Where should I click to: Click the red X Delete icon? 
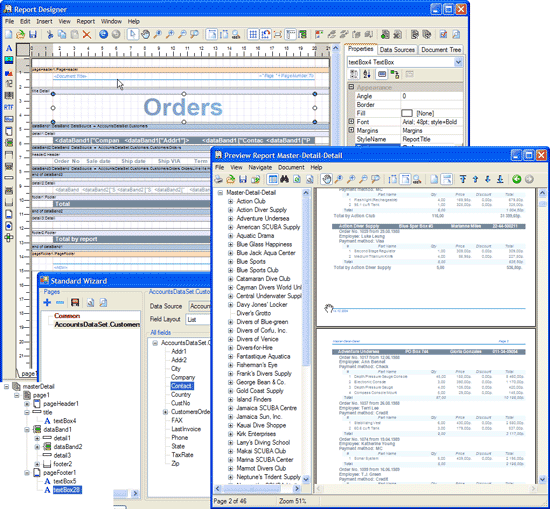(x=87, y=34)
